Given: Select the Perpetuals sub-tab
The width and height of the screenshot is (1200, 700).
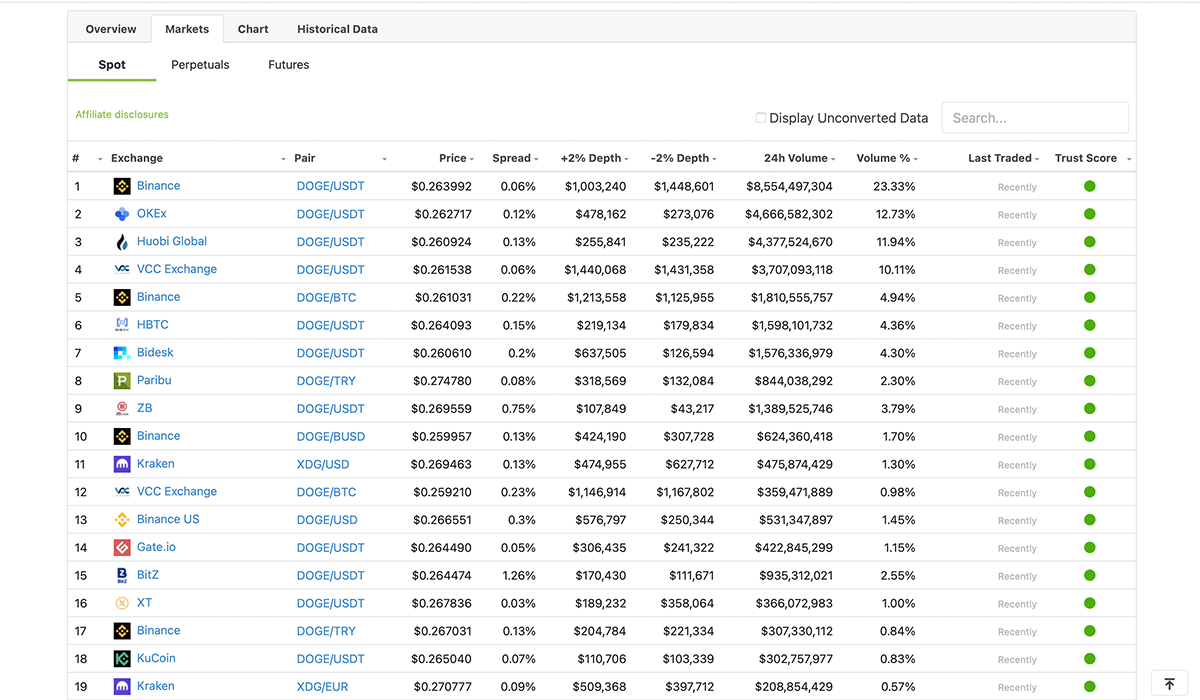Looking at the screenshot, I should click(200, 65).
